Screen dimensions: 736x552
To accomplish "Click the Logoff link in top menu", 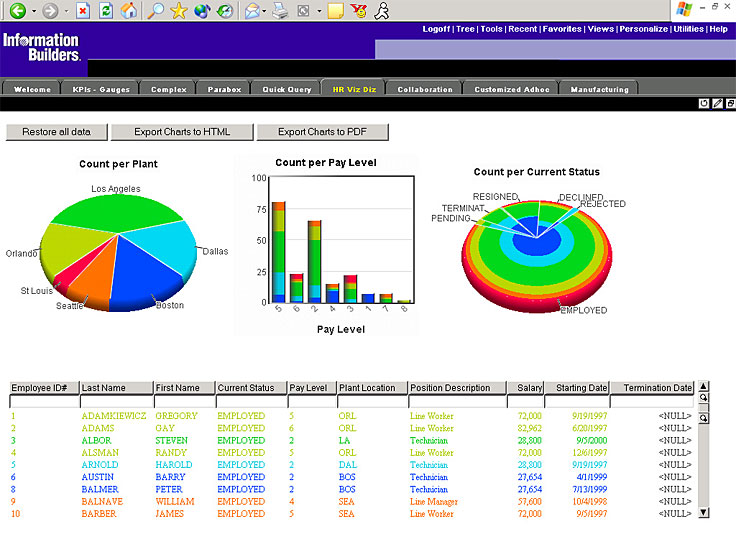I will (x=436, y=29).
